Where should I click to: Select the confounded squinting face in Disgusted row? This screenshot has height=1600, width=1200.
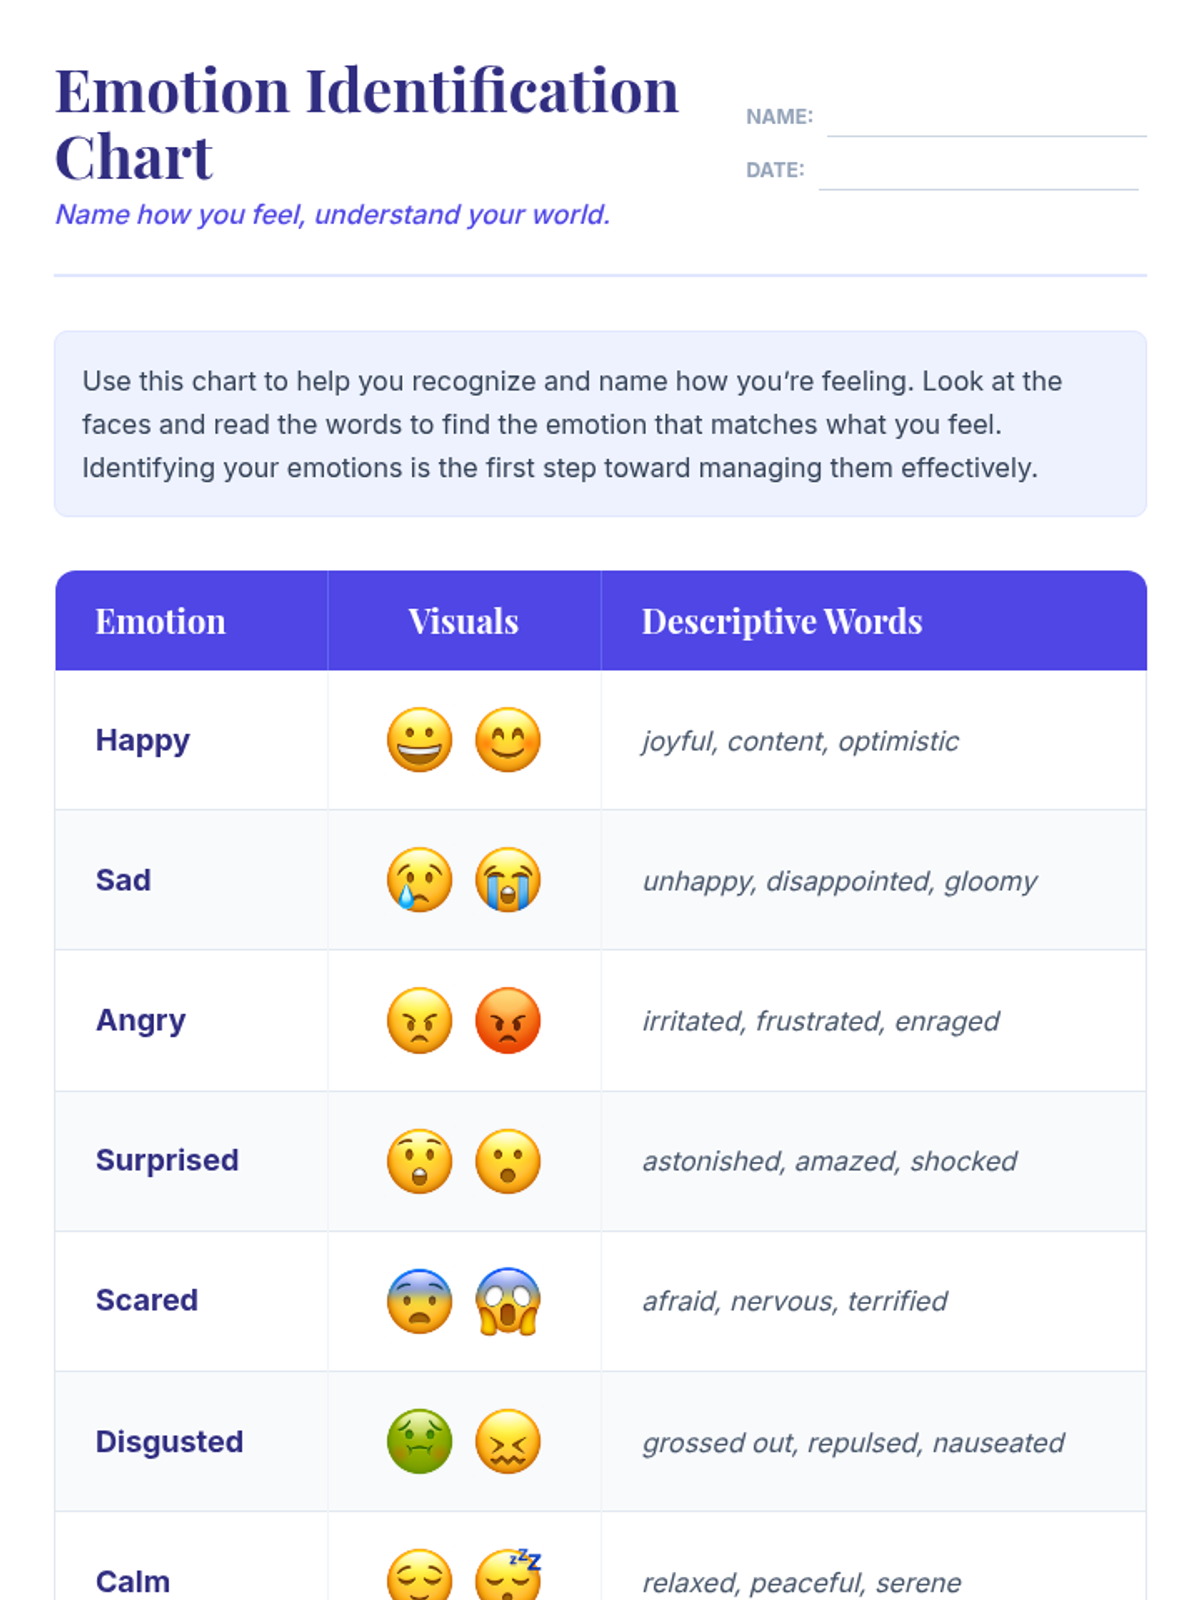tap(508, 1442)
